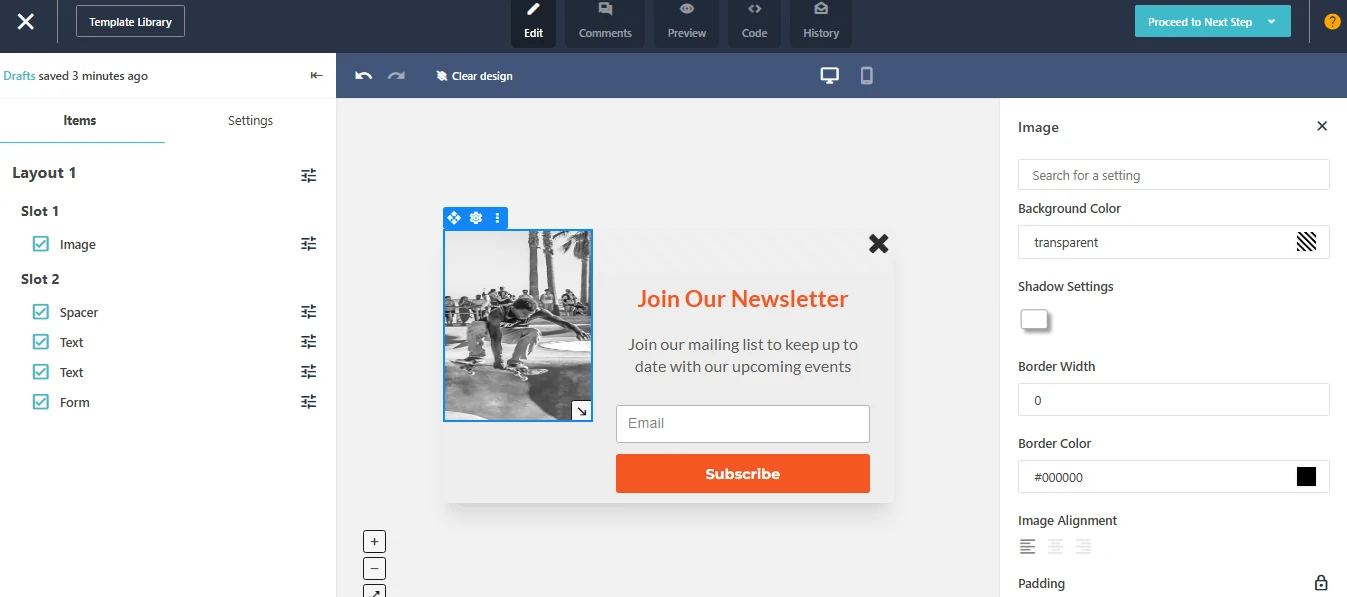This screenshot has width=1347, height=597.
Task: Select the Layout 1 heading
Action: click(x=44, y=173)
